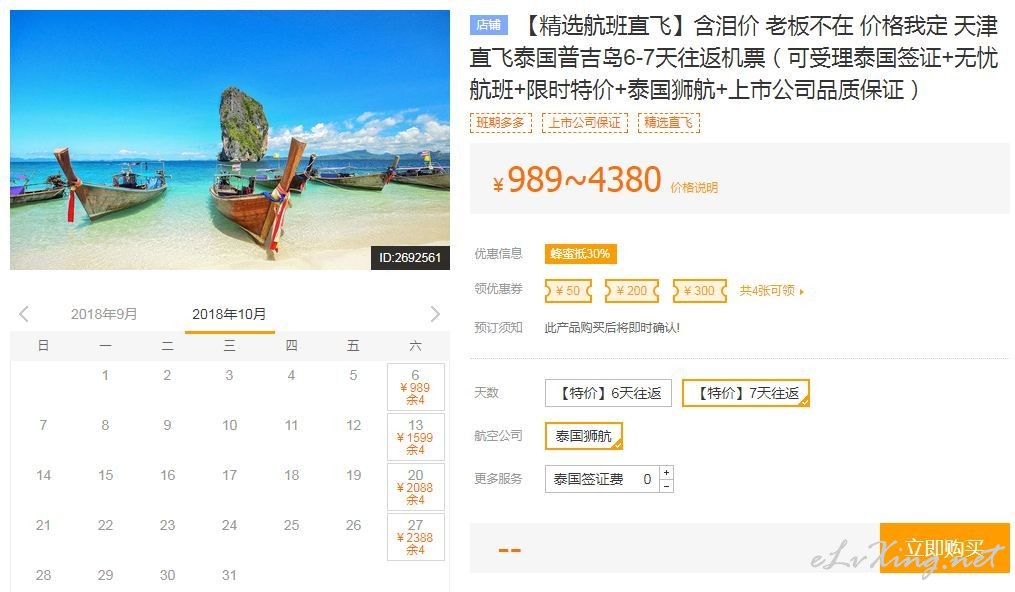1015x592 pixels.
Task: Click 立即购买 buy now button
Action: pyautogui.click(x=944, y=548)
